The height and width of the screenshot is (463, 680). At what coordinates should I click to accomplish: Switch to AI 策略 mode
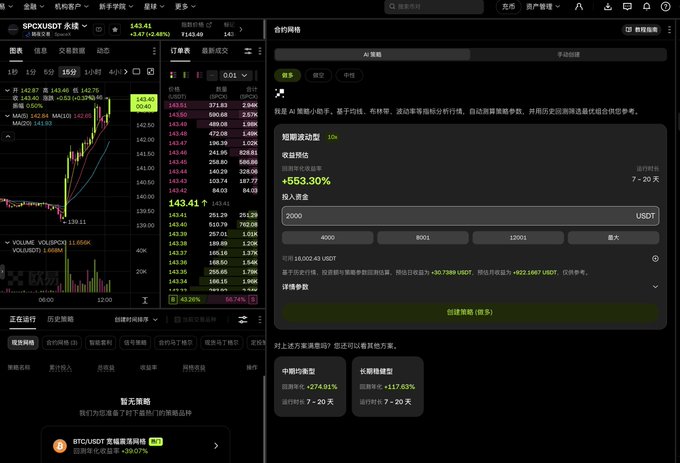point(373,54)
